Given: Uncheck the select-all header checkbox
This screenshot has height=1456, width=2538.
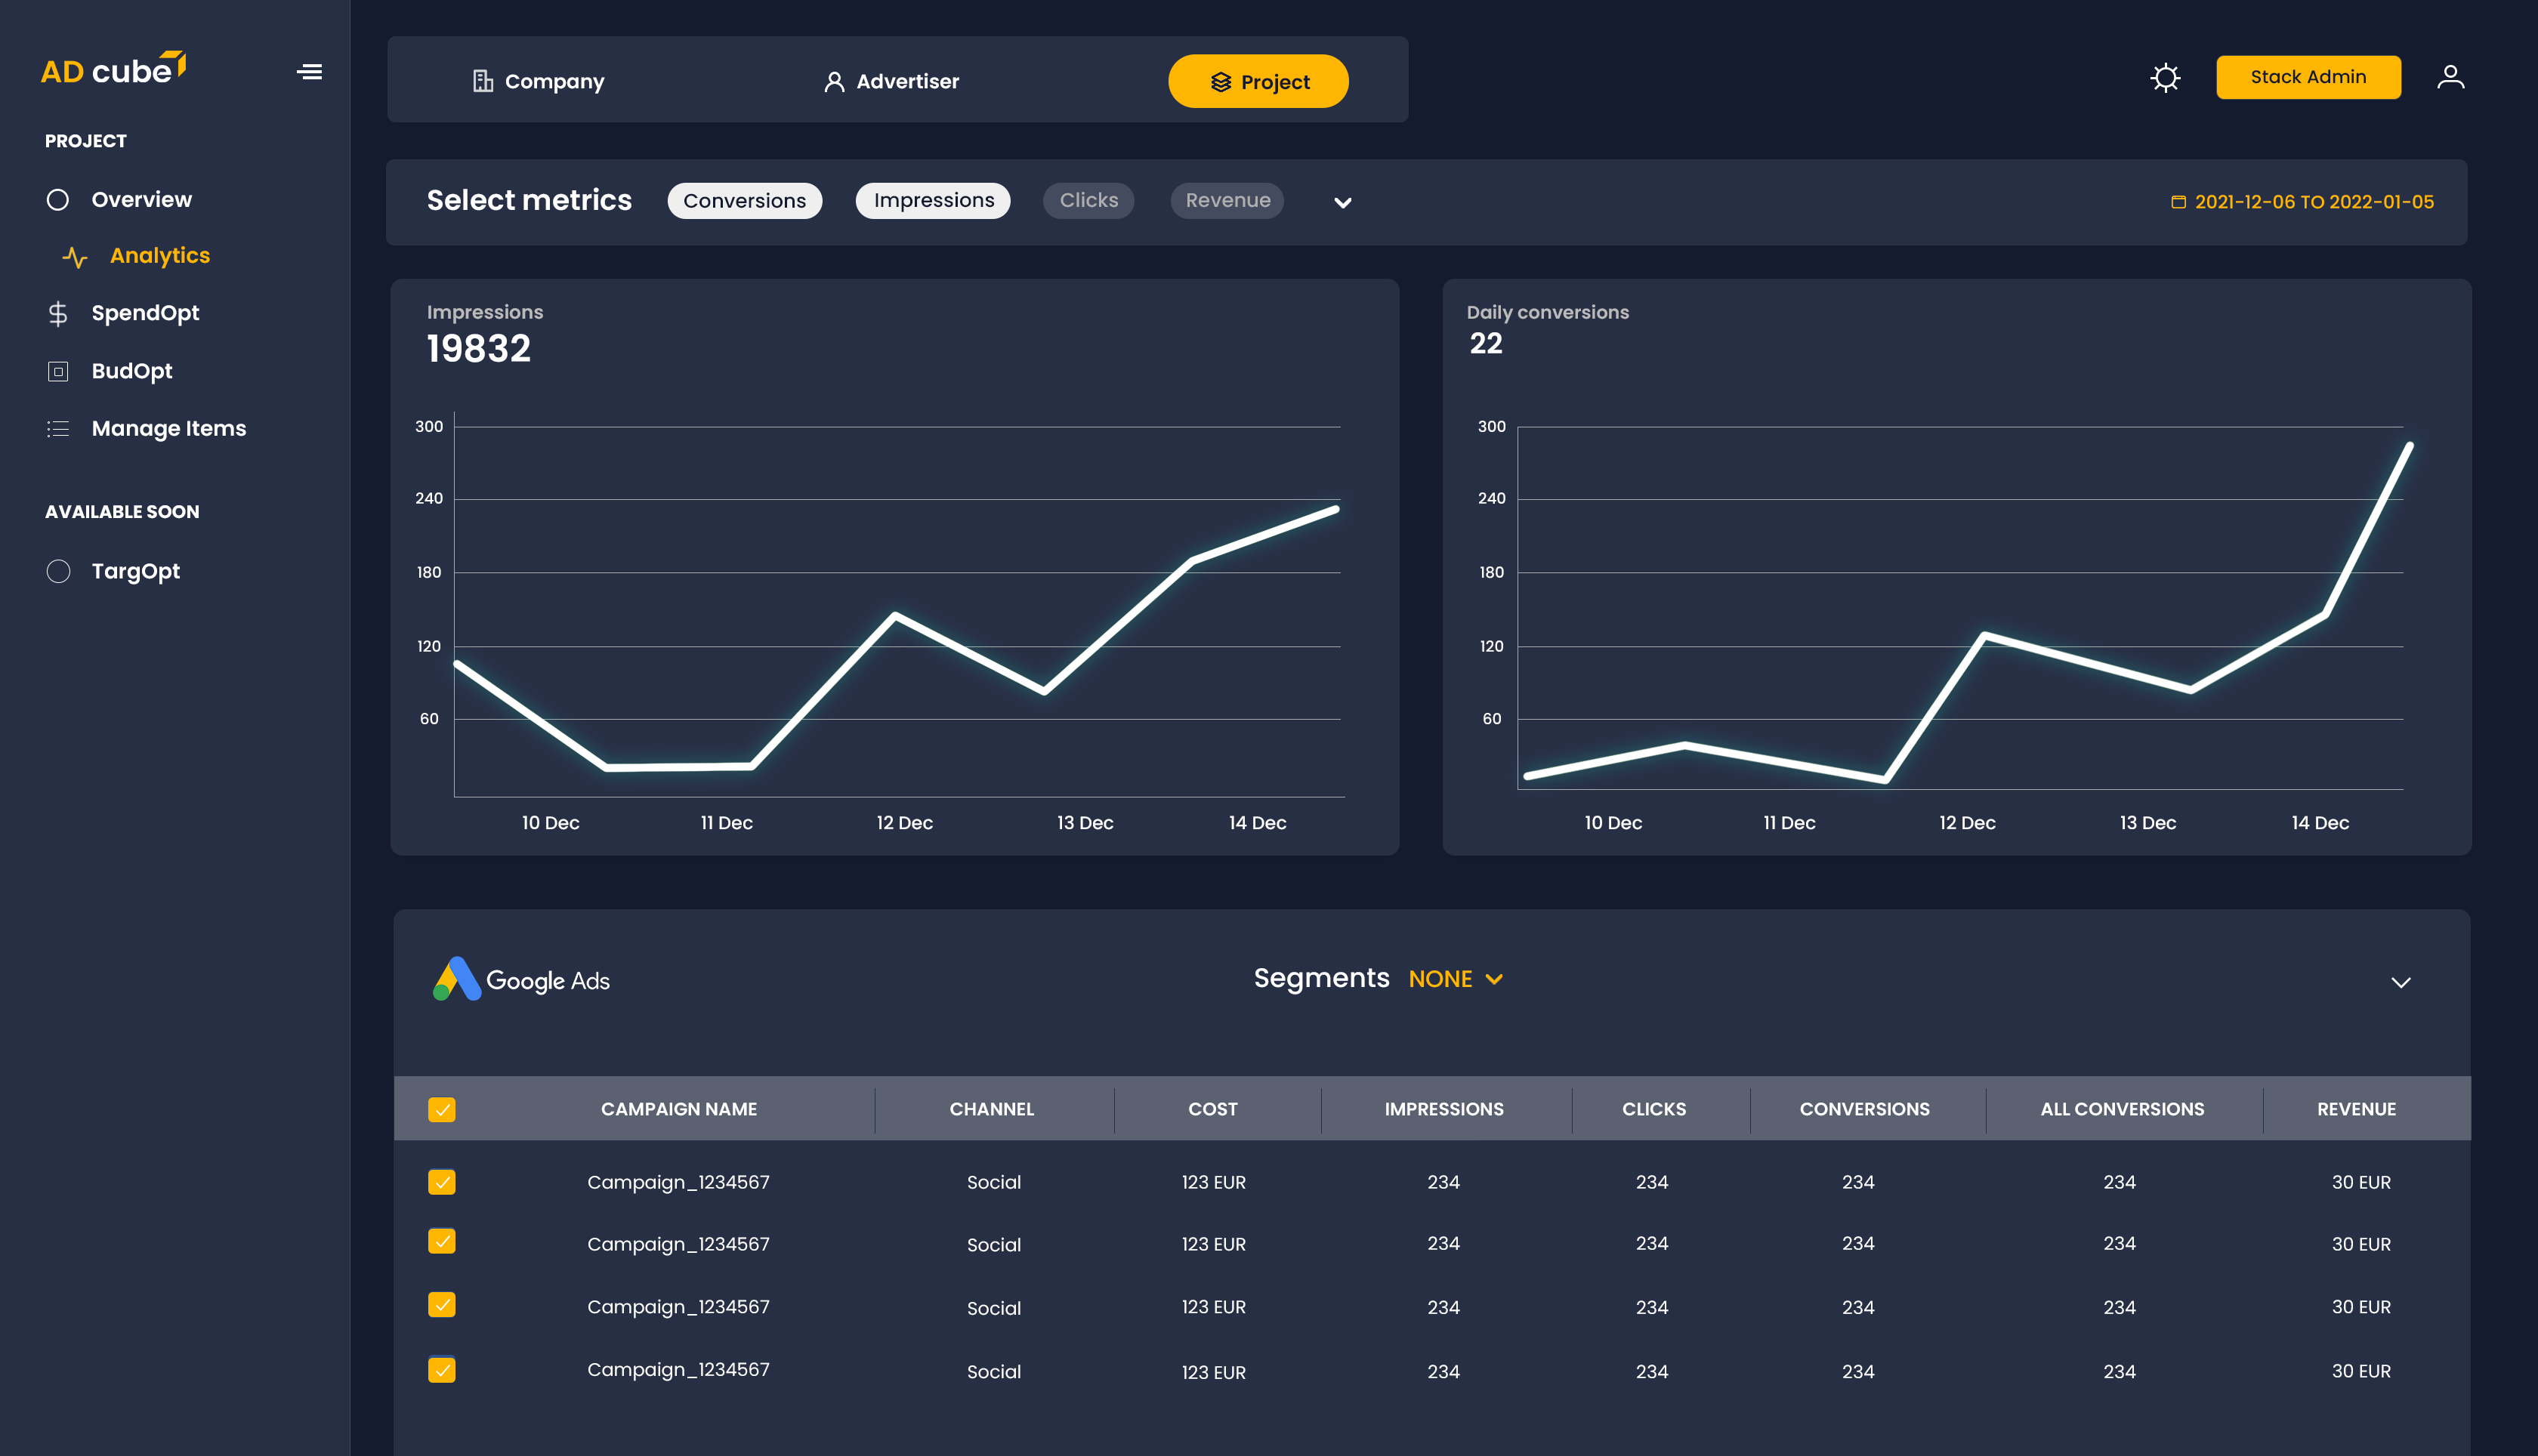Looking at the screenshot, I should [x=441, y=1109].
